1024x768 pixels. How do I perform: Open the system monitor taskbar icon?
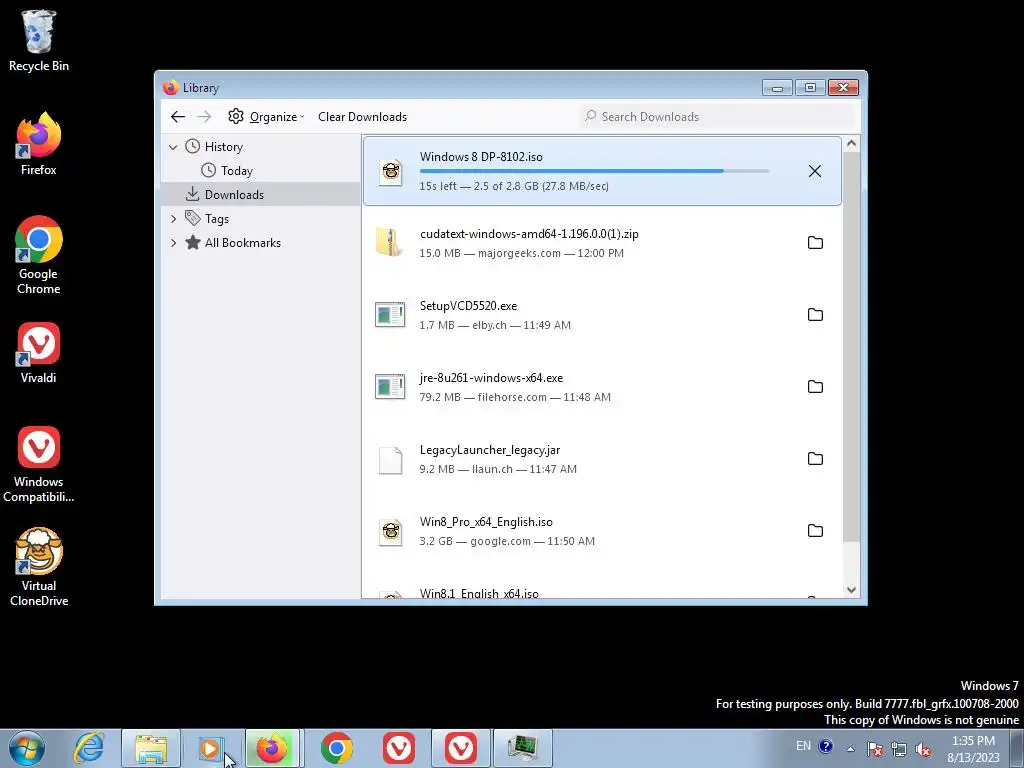pyautogui.click(x=522, y=748)
